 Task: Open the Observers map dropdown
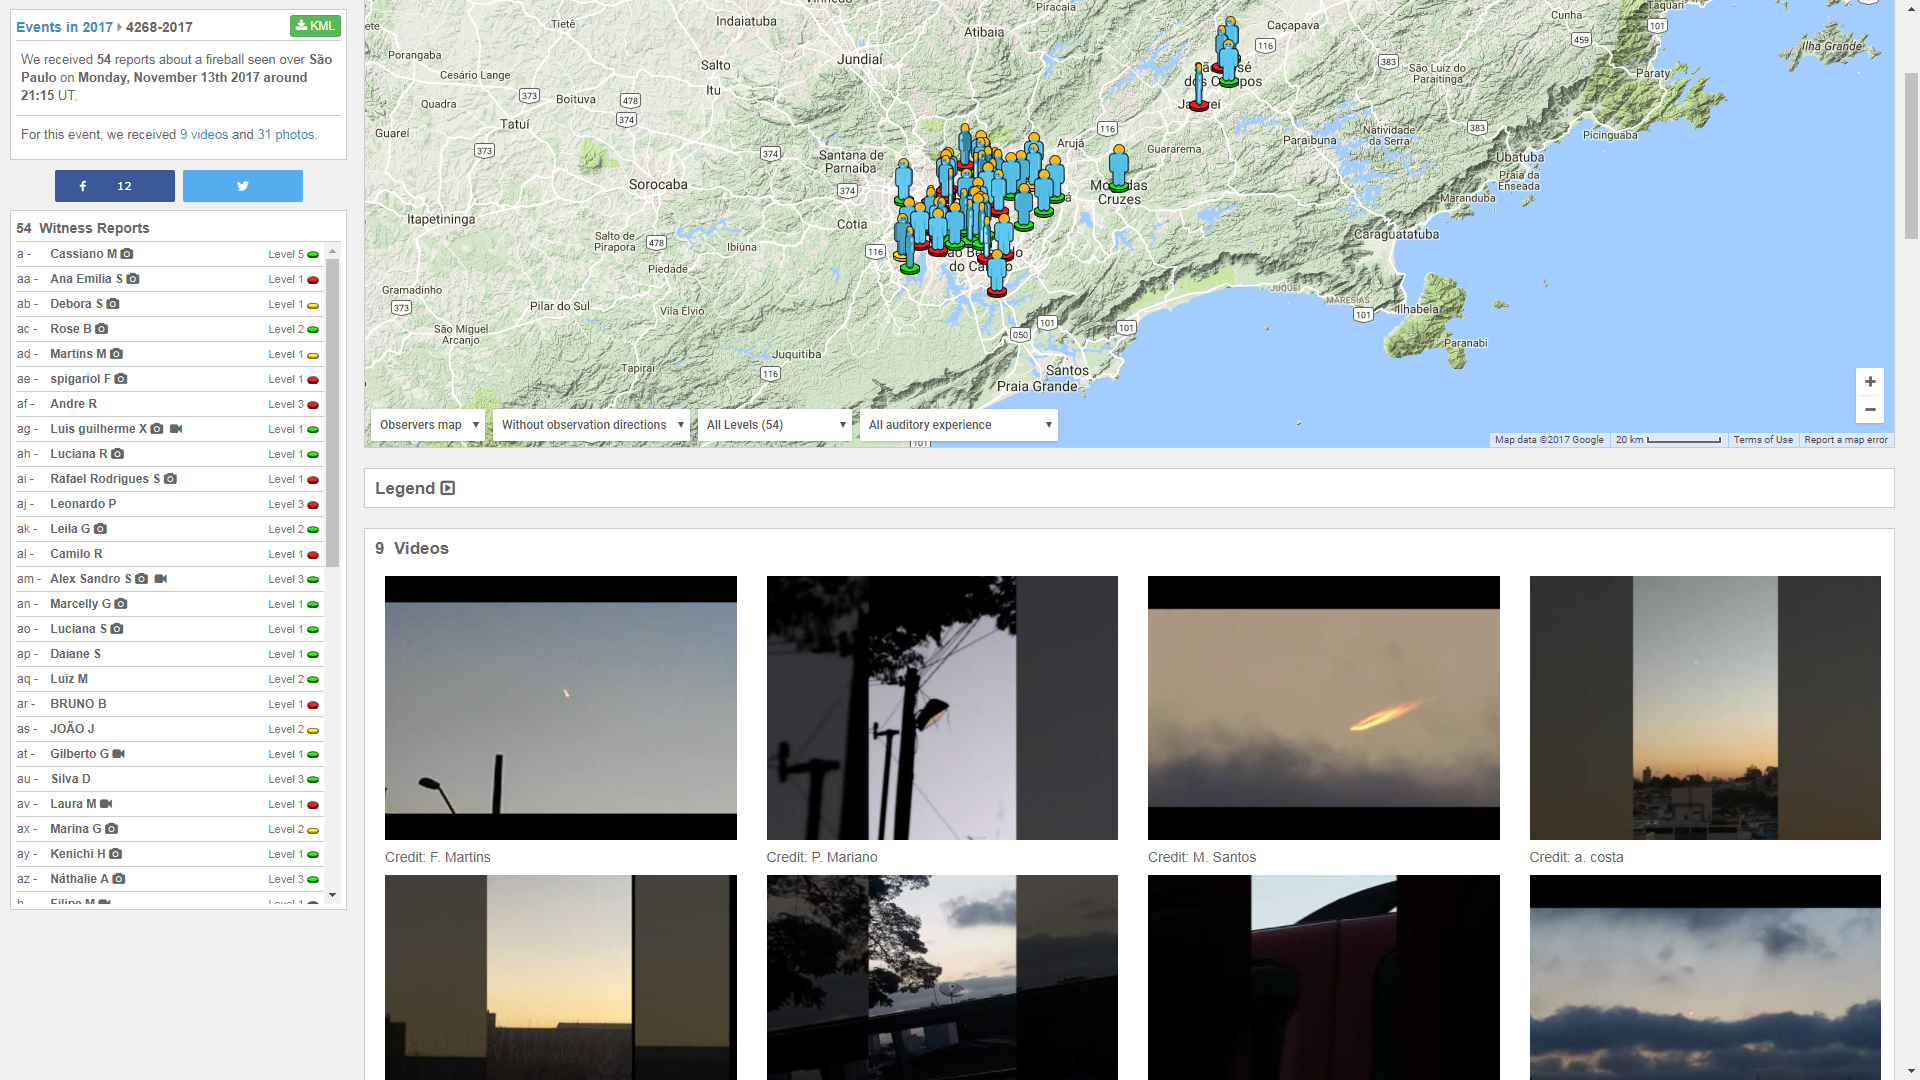(x=428, y=425)
